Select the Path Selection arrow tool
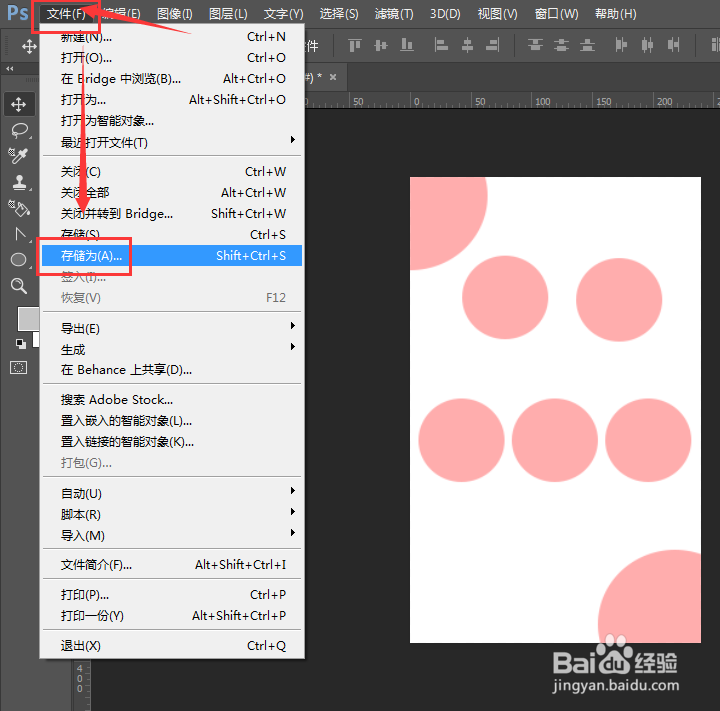The image size is (720, 711). (x=19, y=234)
